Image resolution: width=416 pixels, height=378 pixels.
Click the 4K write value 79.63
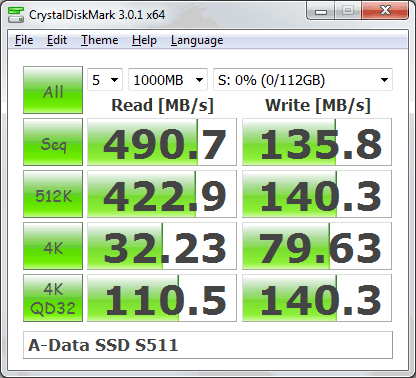pos(317,246)
